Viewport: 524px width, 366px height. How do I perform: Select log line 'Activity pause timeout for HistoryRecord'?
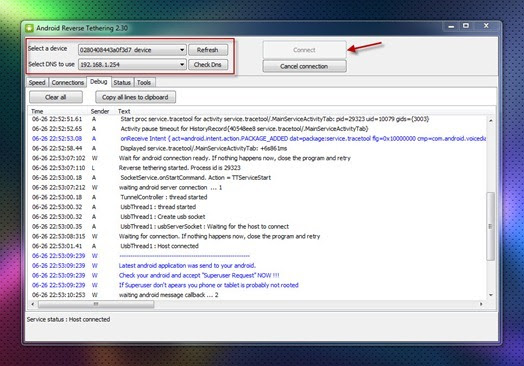pos(257,129)
